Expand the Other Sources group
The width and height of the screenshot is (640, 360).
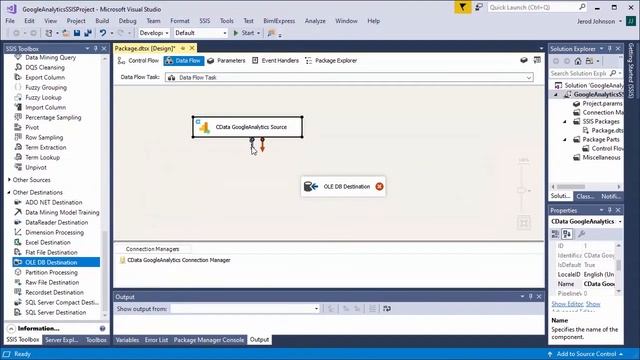[9, 180]
